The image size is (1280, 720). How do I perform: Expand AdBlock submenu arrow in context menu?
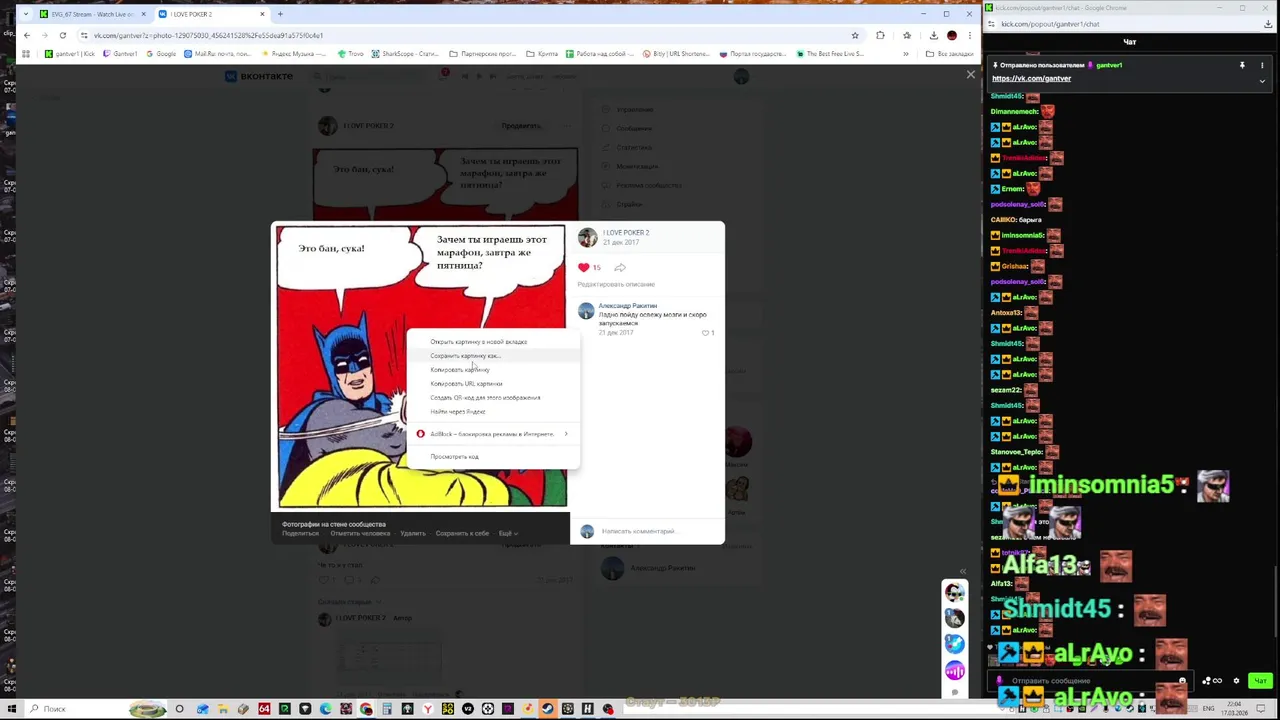(566, 434)
